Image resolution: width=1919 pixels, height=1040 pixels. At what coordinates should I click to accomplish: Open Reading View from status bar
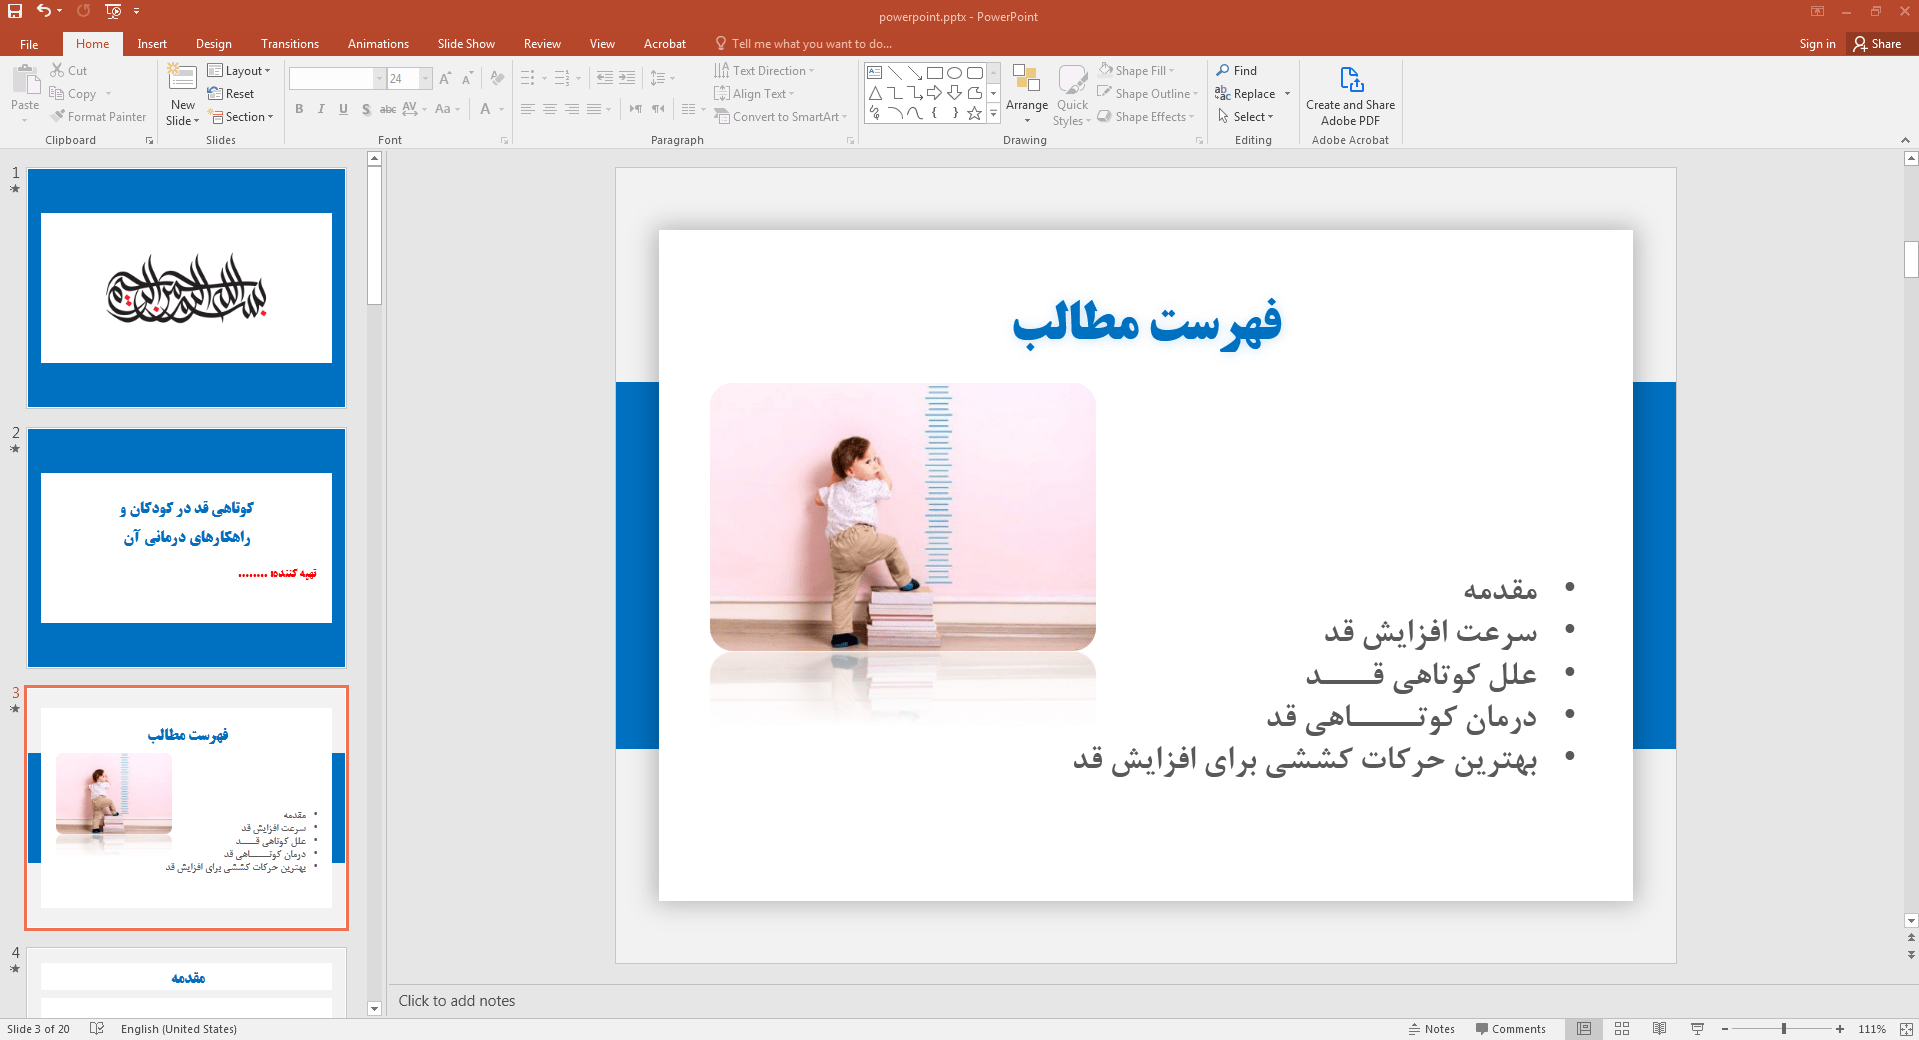point(1660,1029)
